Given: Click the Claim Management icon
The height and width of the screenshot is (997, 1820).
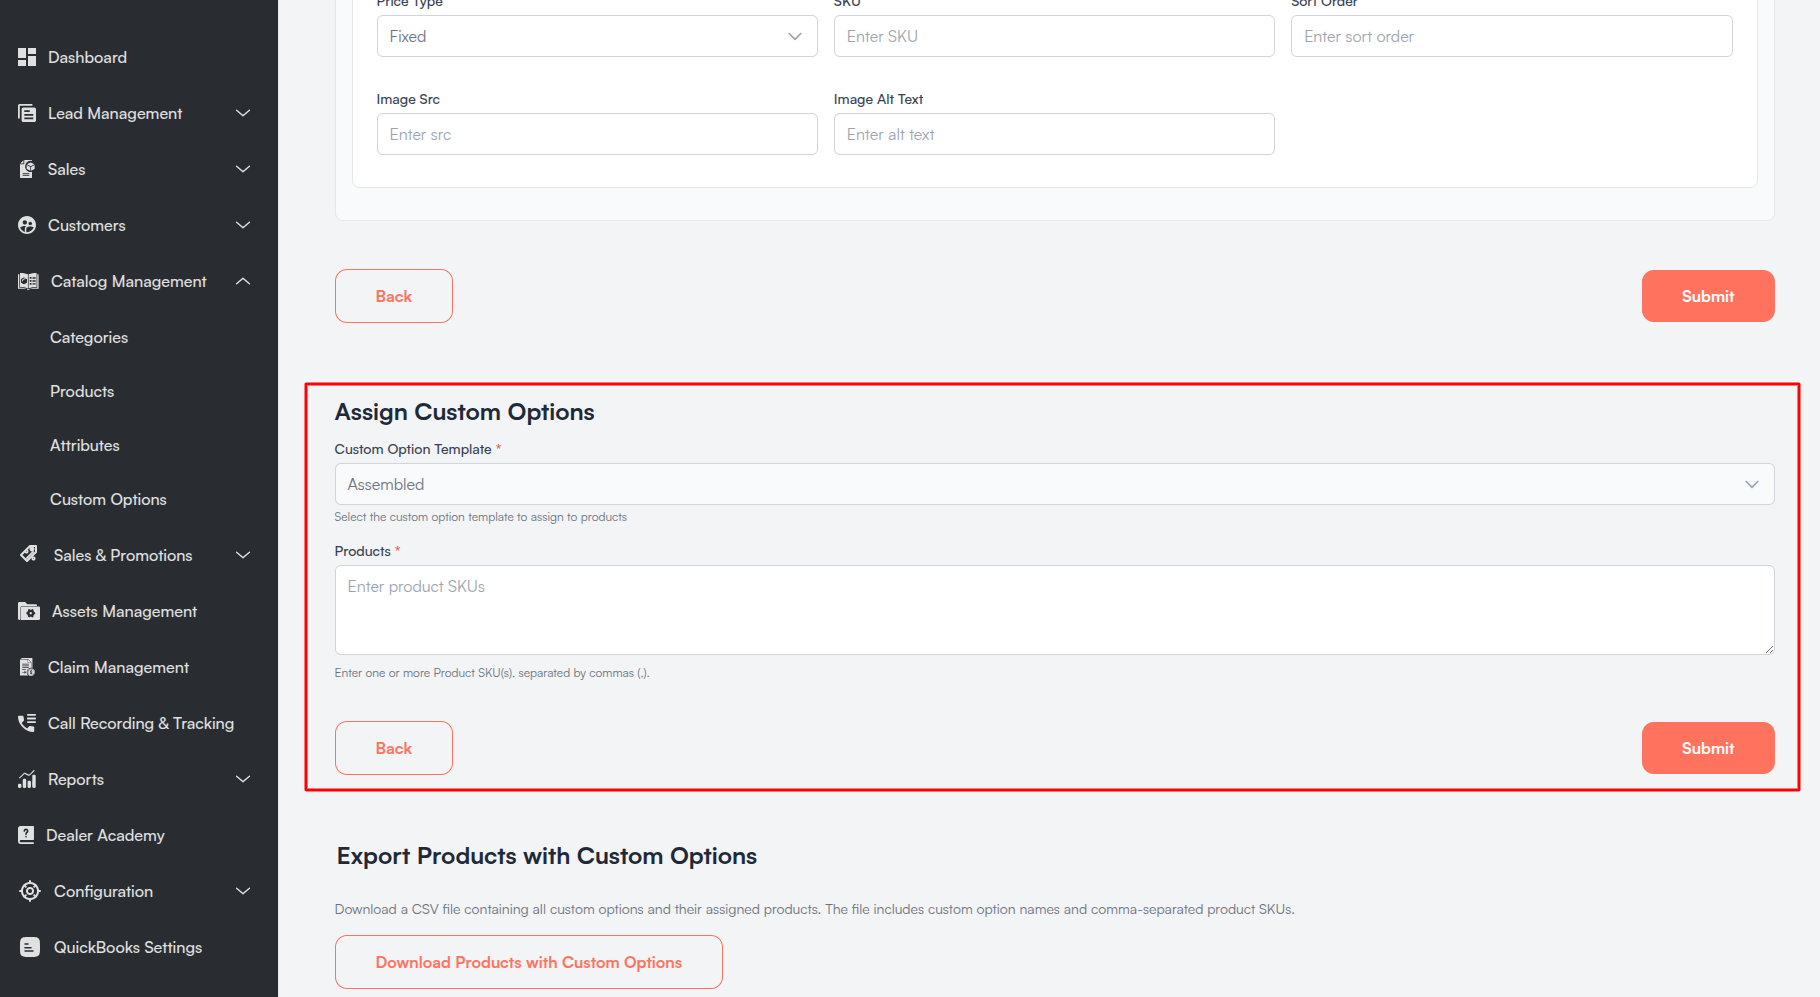Looking at the screenshot, I should 27,667.
